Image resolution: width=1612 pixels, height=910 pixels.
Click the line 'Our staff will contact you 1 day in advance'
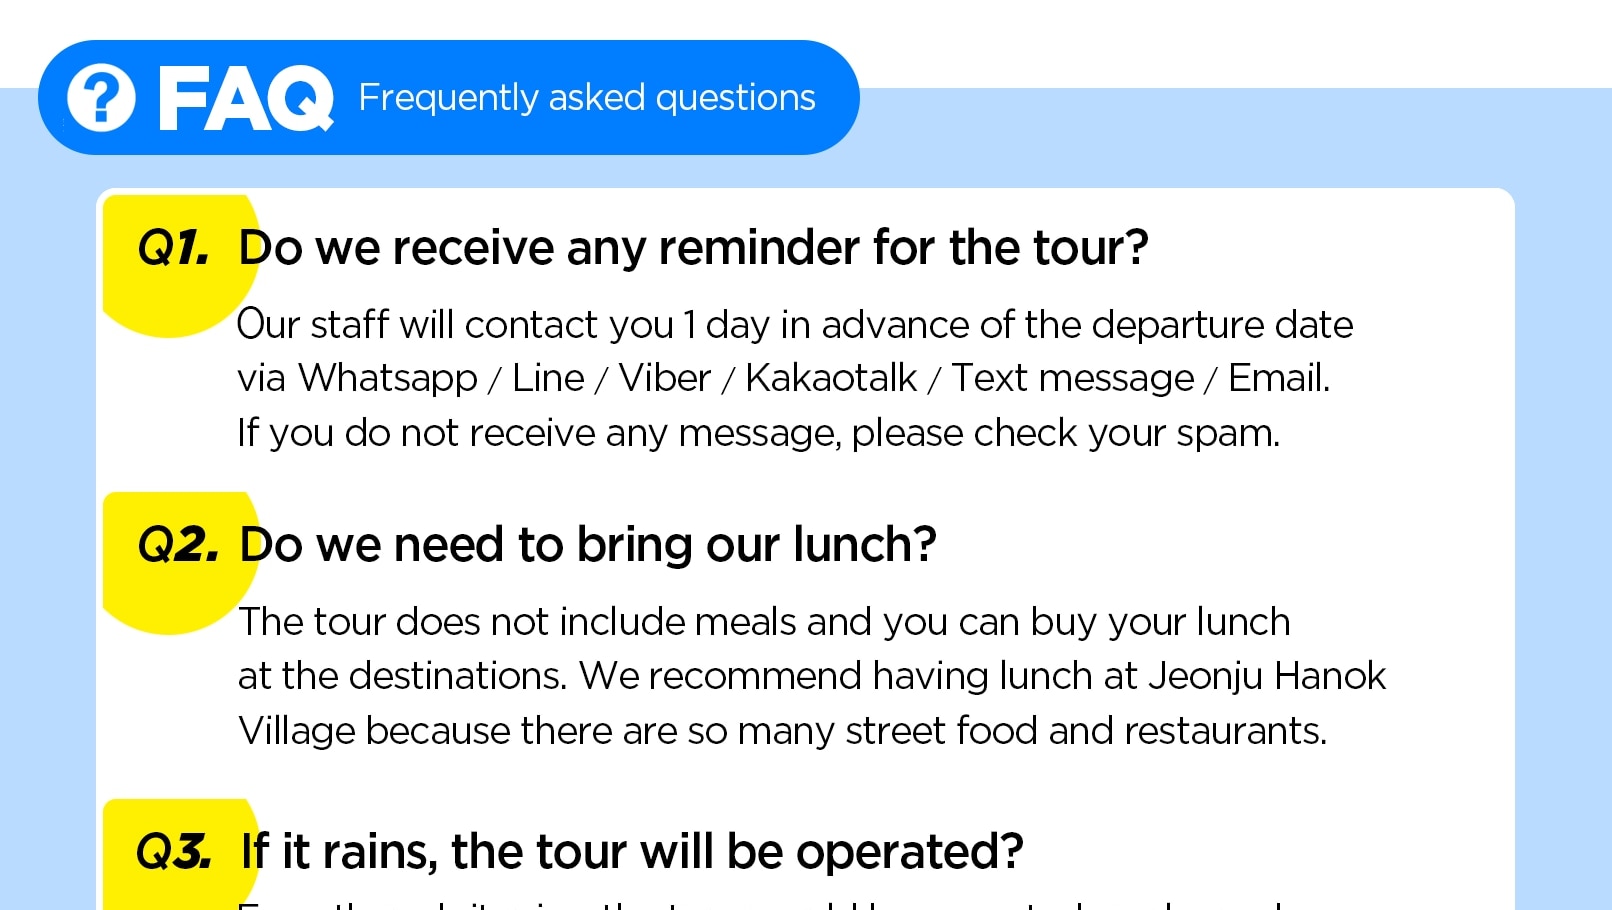795,325
